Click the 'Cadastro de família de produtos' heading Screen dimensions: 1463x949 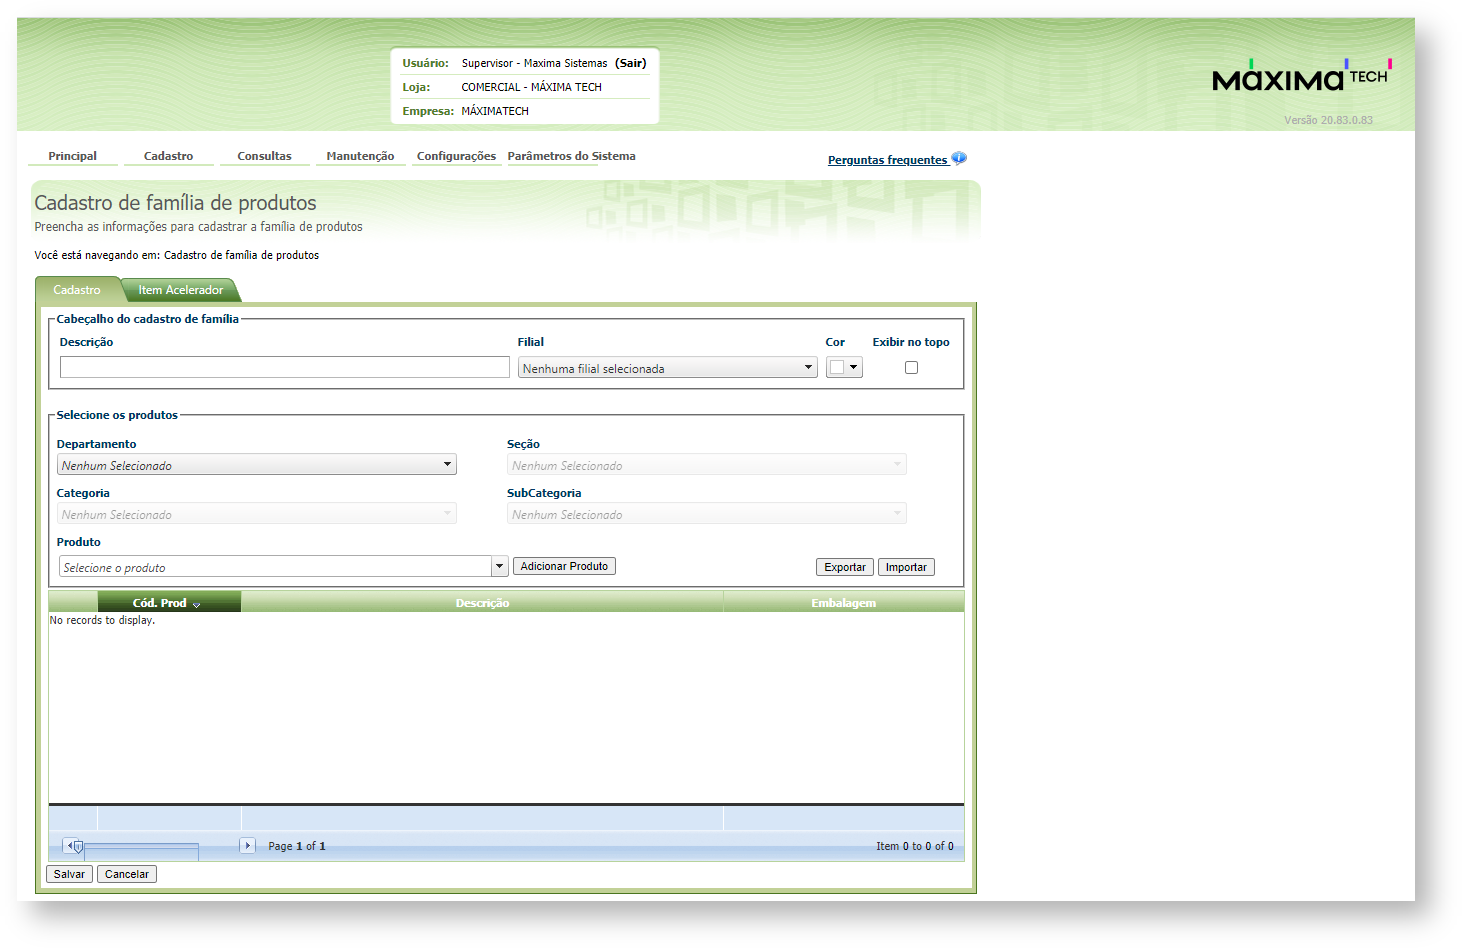(x=175, y=203)
